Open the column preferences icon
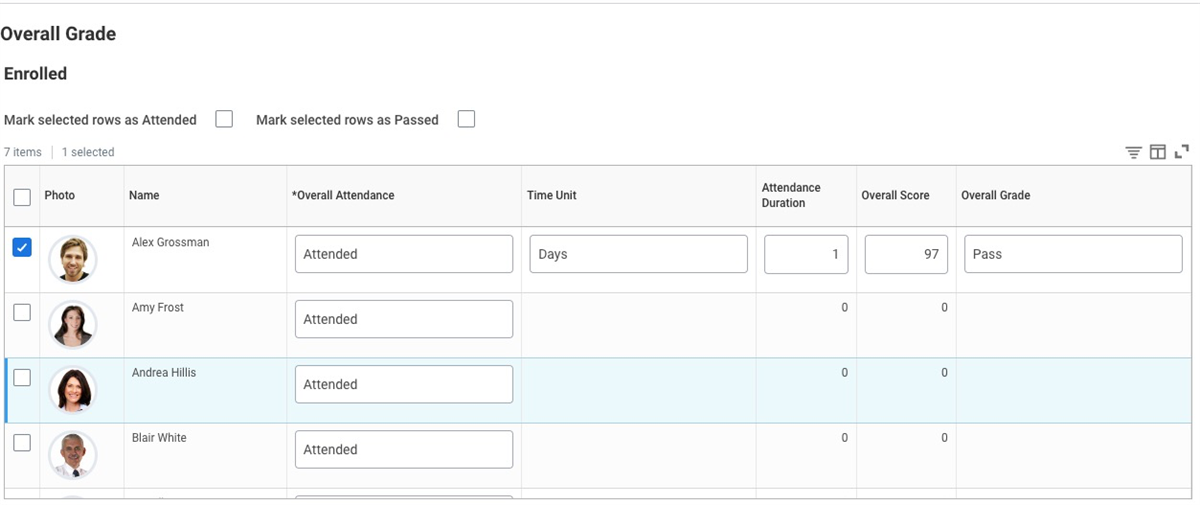Image resolution: width=1200 pixels, height=505 pixels. (1158, 152)
